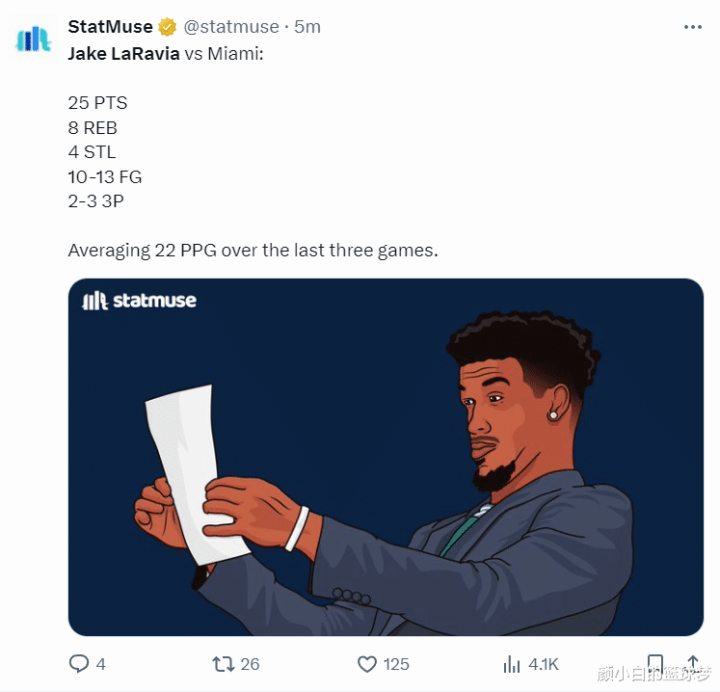Click the statmuse logo inside the image
720x692 pixels.
click(x=139, y=300)
